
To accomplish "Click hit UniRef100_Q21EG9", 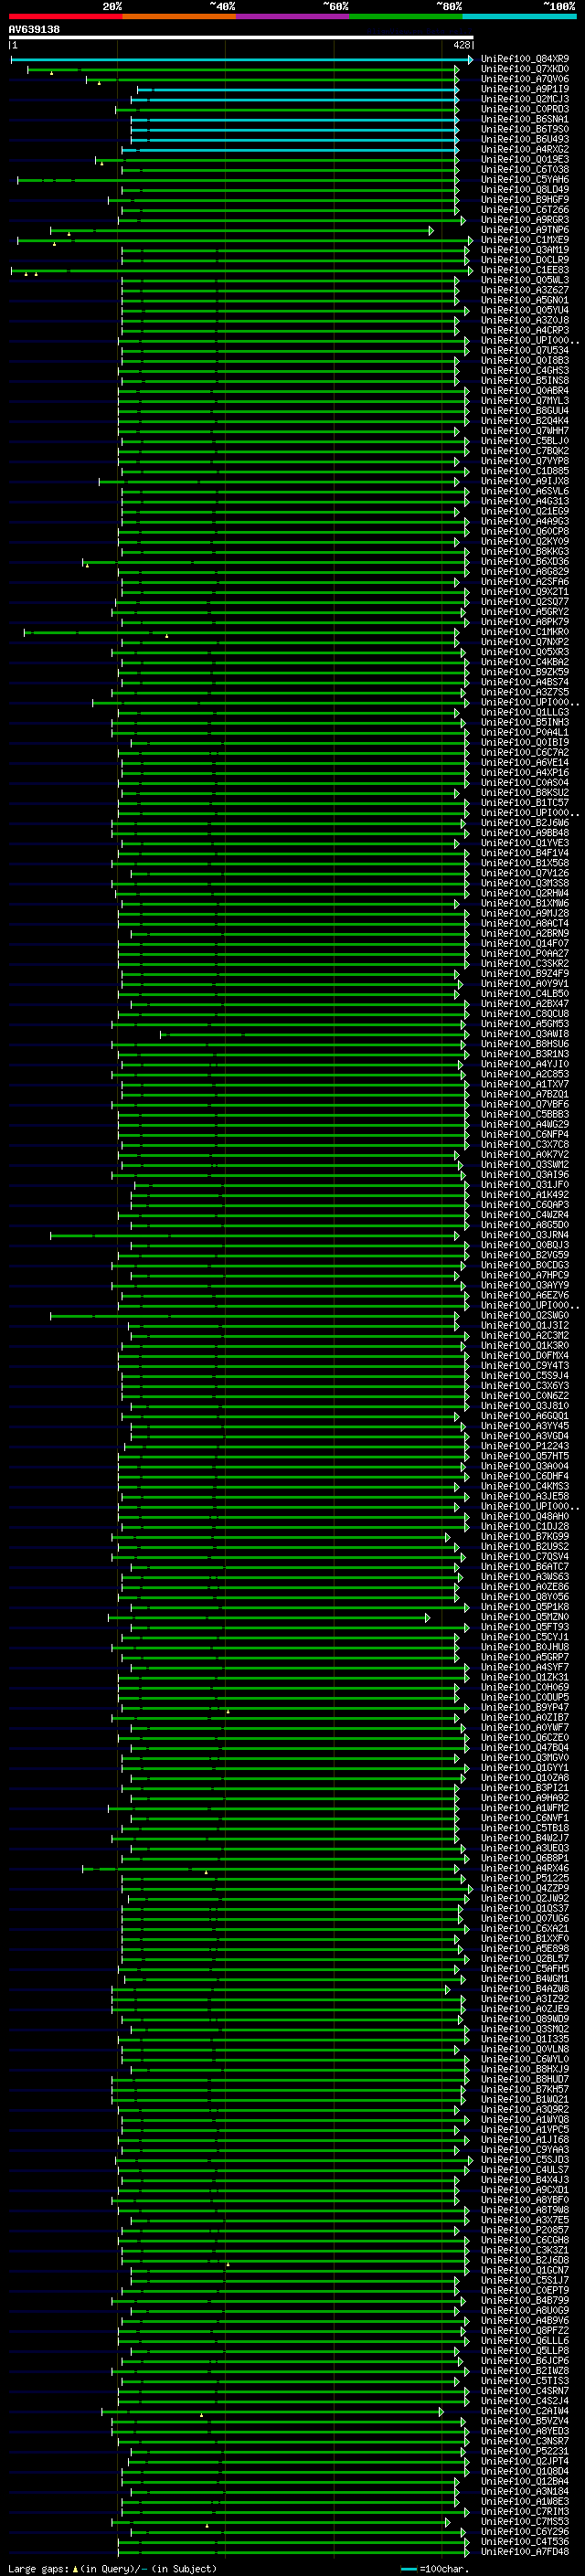I will pos(524,512).
